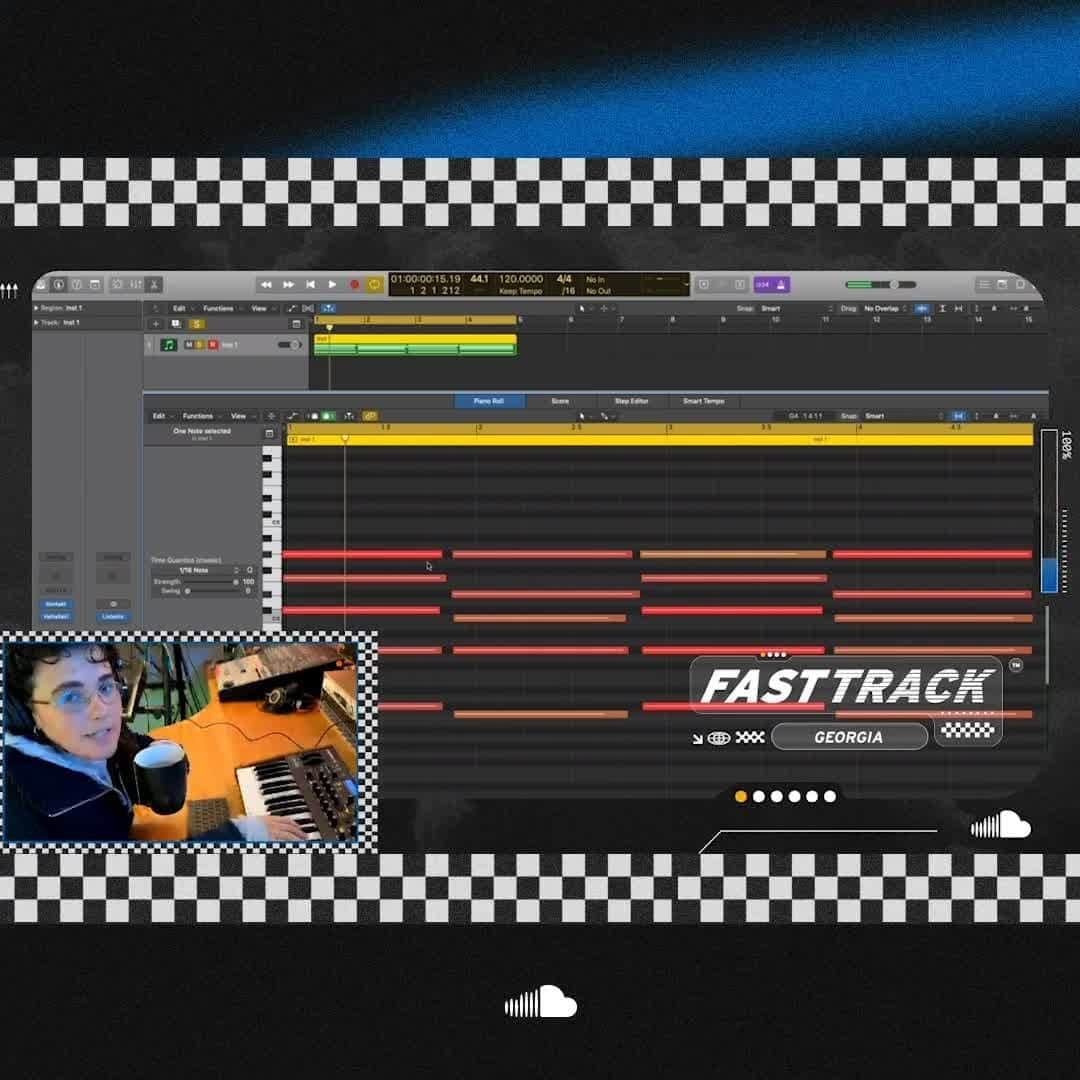Screen dimensions: 1080x1080
Task: Toggle automation display in tracks area
Action: point(291,309)
